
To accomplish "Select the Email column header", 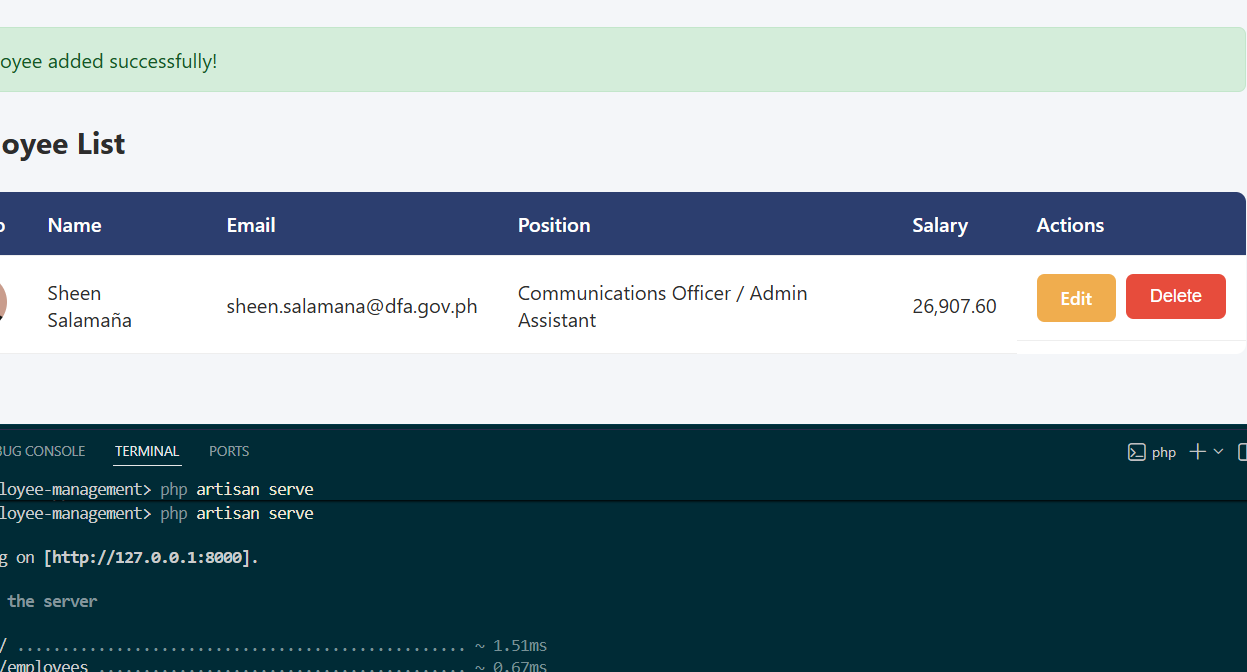I will (251, 225).
